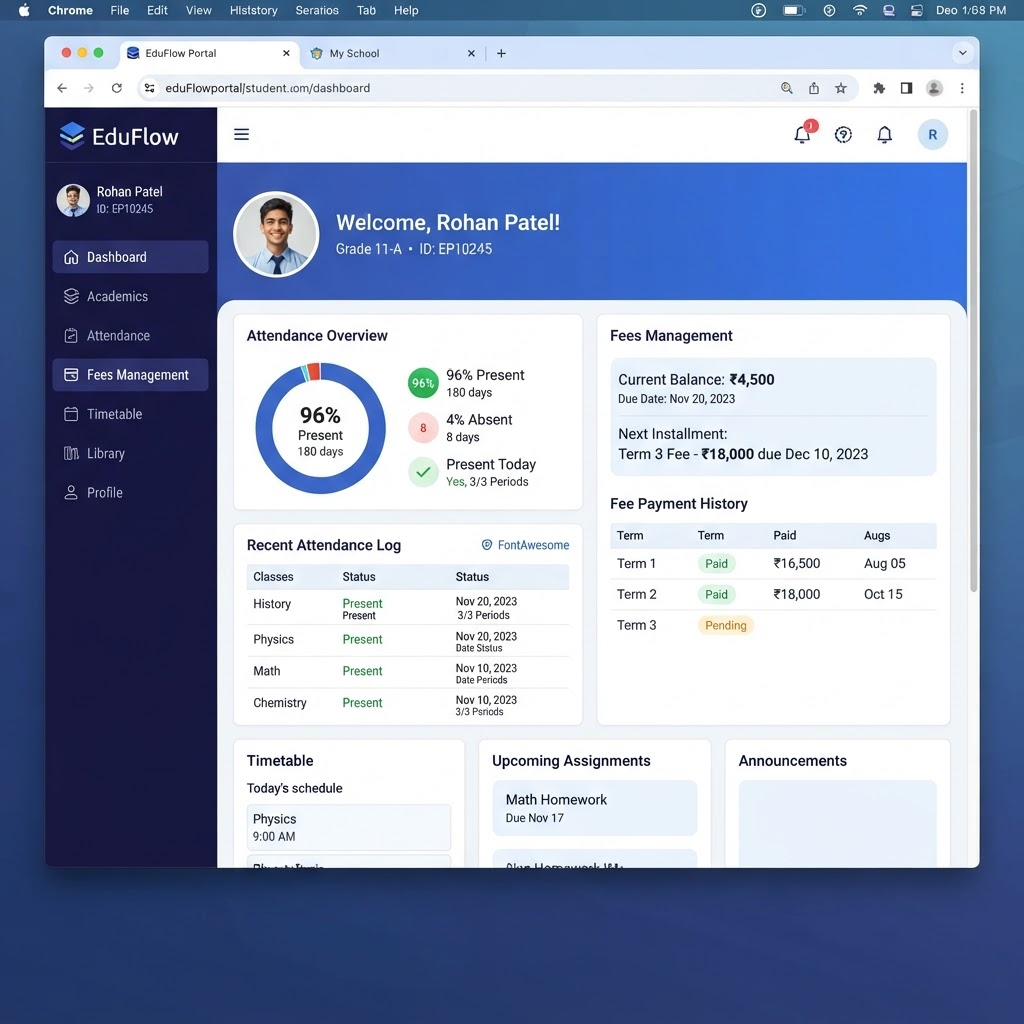The height and width of the screenshot is (1024, 1024).
Task: Open the Chrome three-dot menu
Action: tap(961, 88)
